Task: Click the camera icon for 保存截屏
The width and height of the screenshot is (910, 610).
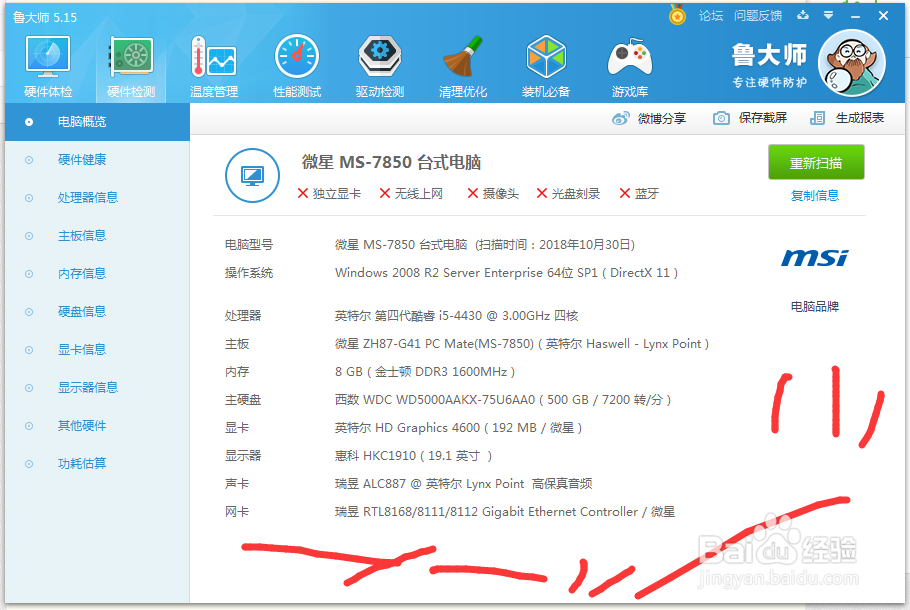Action: pos(721,118)
